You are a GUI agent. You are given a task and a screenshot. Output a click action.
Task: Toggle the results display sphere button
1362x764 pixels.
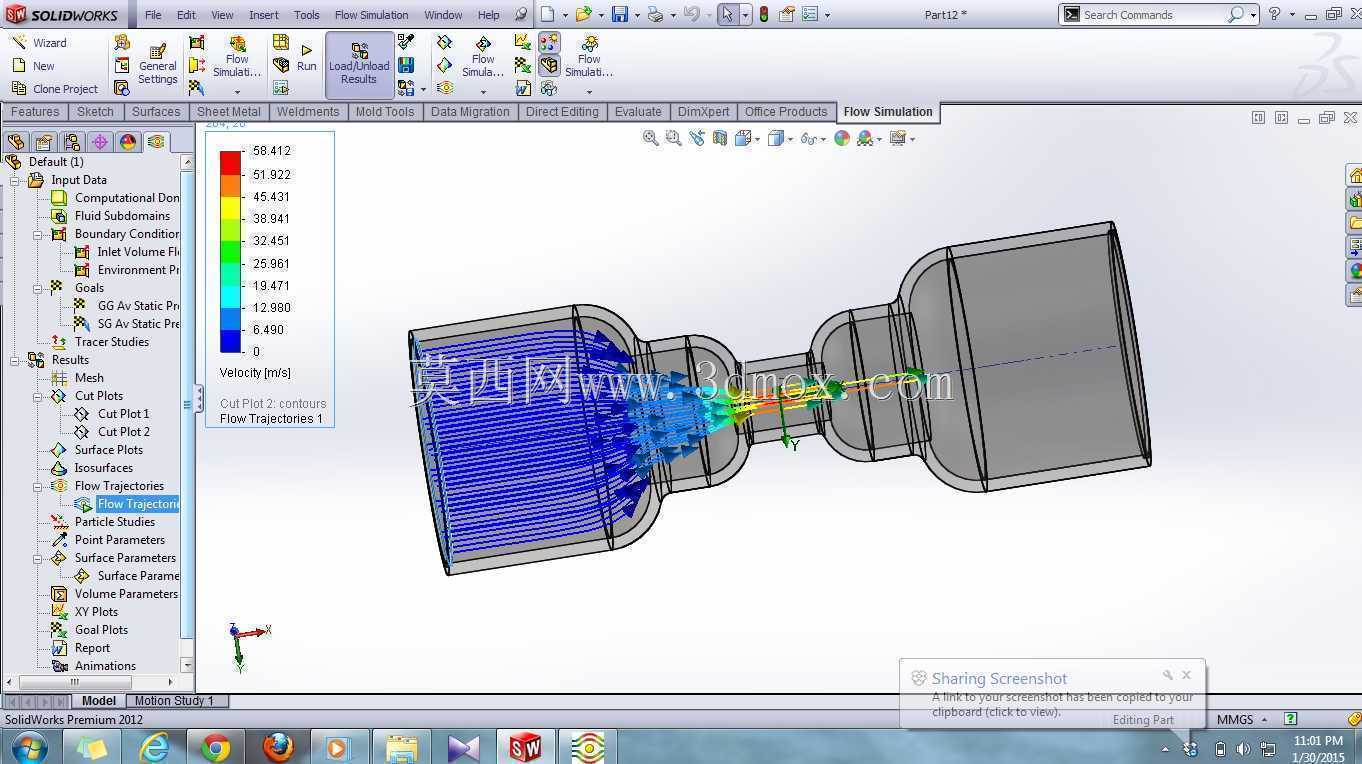(549, 42)
